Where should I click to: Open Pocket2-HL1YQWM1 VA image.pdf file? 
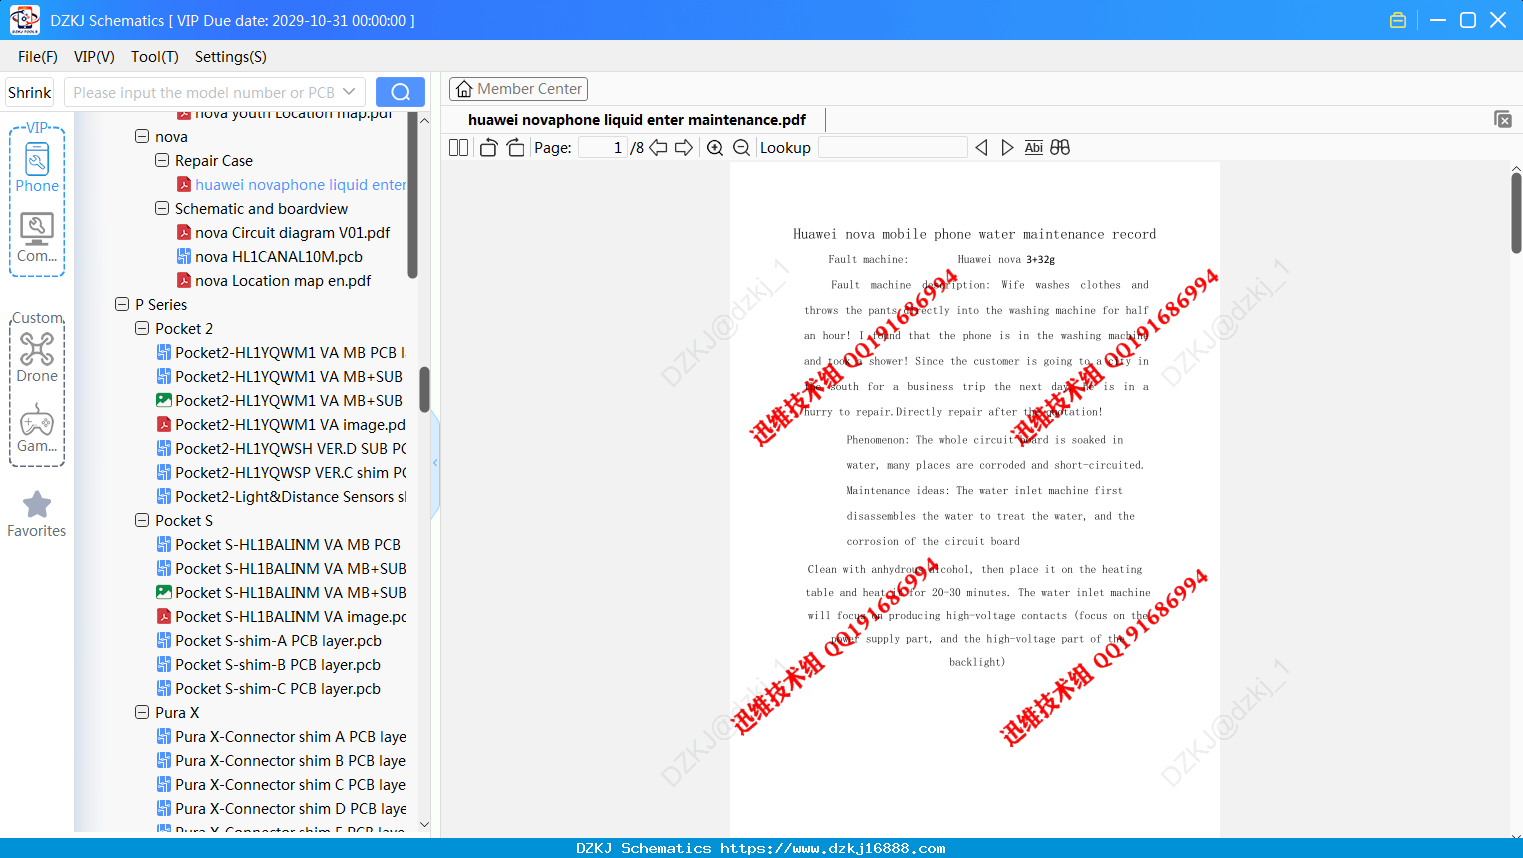click(x=281, y=425)
